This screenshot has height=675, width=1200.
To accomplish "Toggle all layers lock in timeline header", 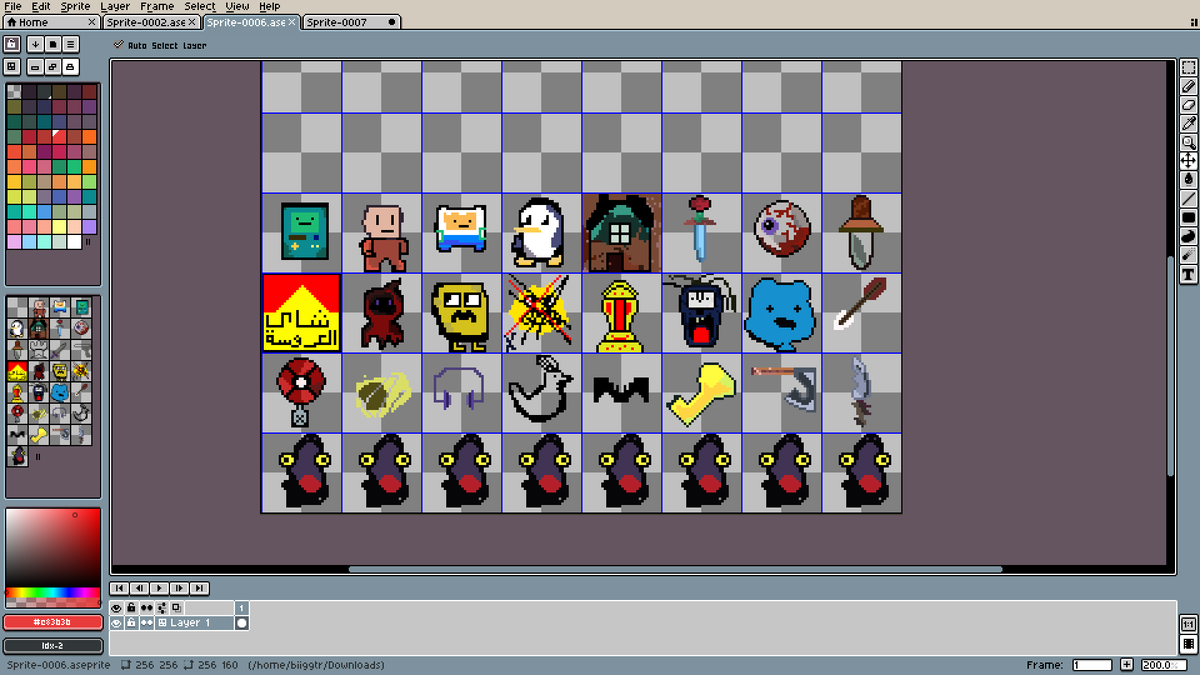I will click(131, 608).
